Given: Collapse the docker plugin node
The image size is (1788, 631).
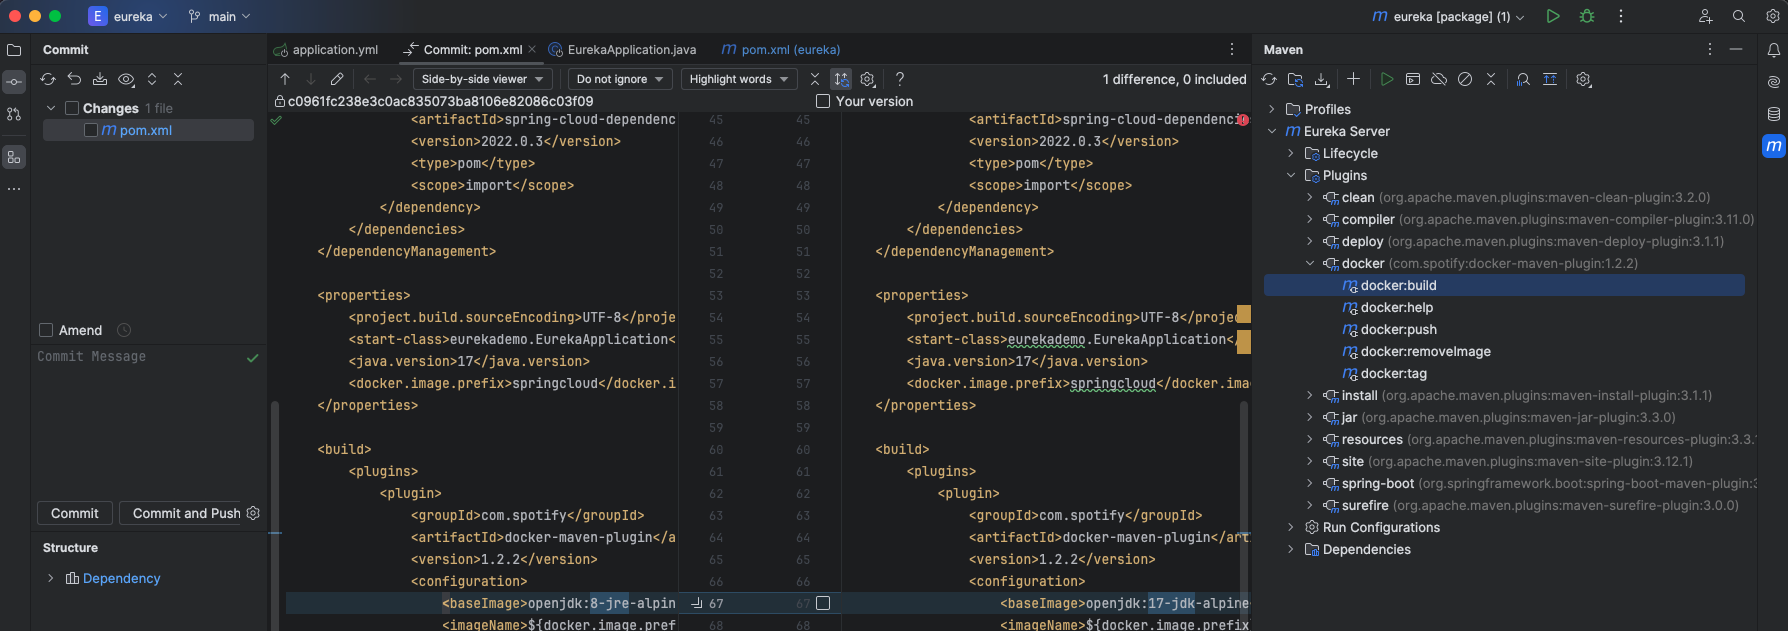Looking at the screenshot, I should click(x=1310, y=263).
